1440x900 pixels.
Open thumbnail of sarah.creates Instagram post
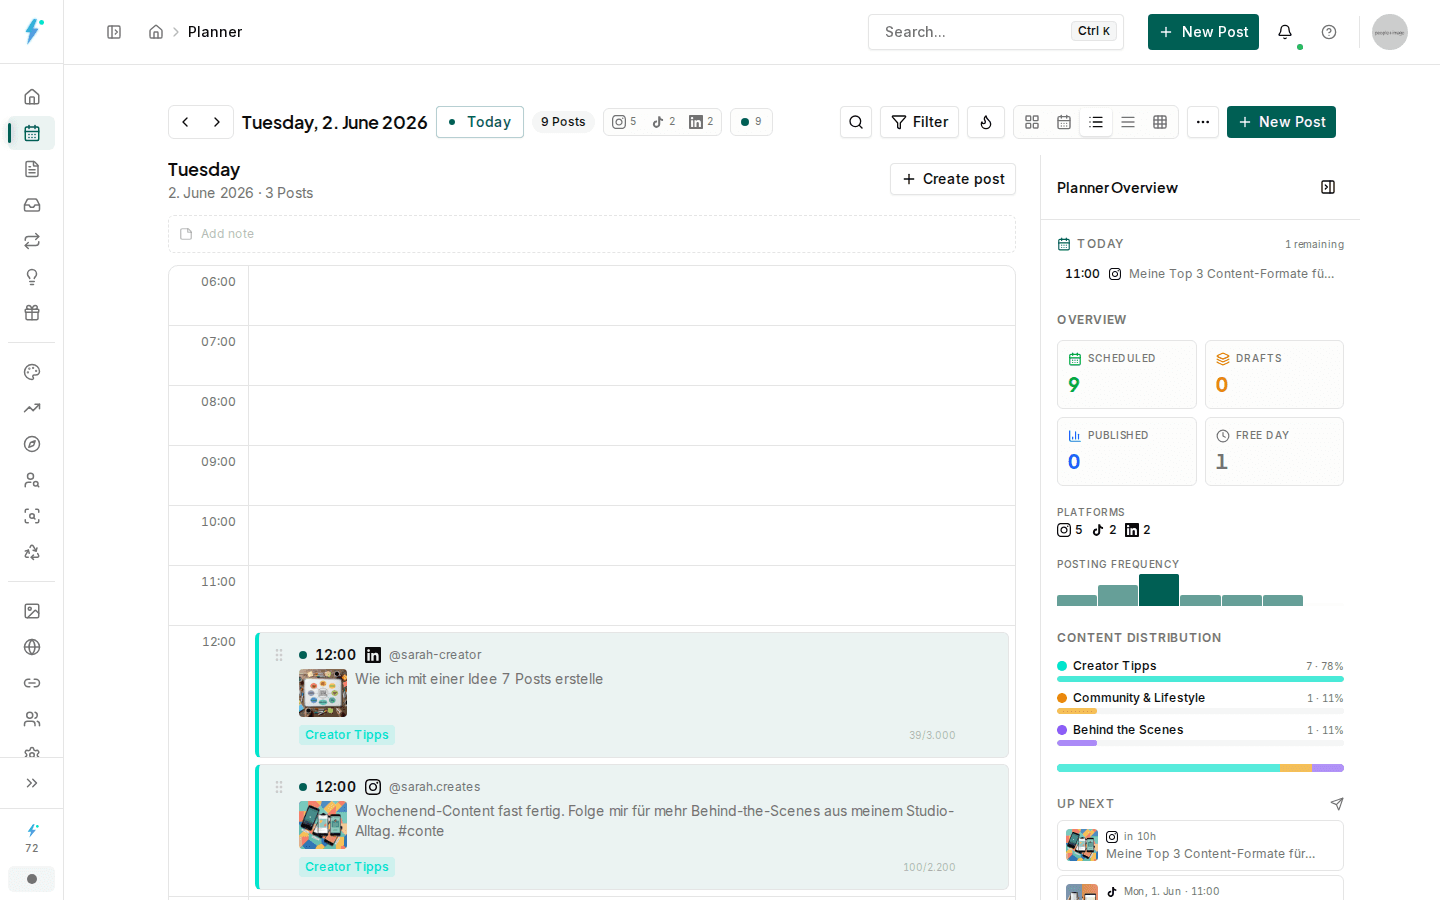[323, 825]
